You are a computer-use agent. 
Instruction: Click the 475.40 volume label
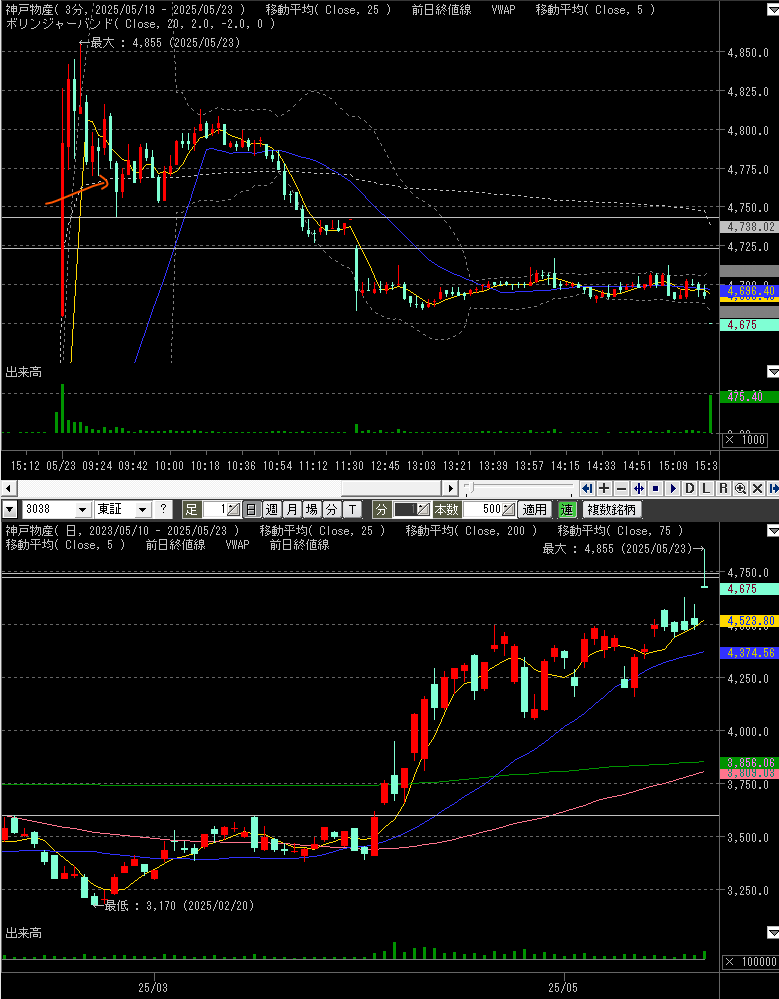tap(749, 396)
